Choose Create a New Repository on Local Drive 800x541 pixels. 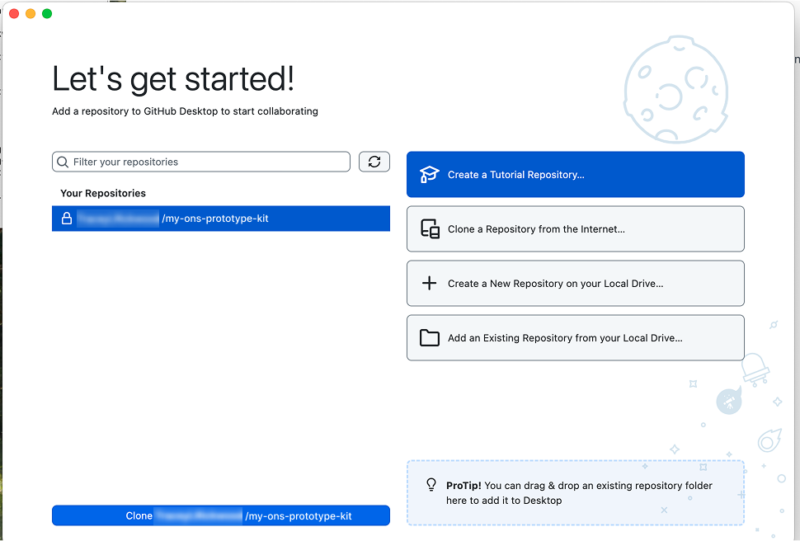[x=576, y=283]
